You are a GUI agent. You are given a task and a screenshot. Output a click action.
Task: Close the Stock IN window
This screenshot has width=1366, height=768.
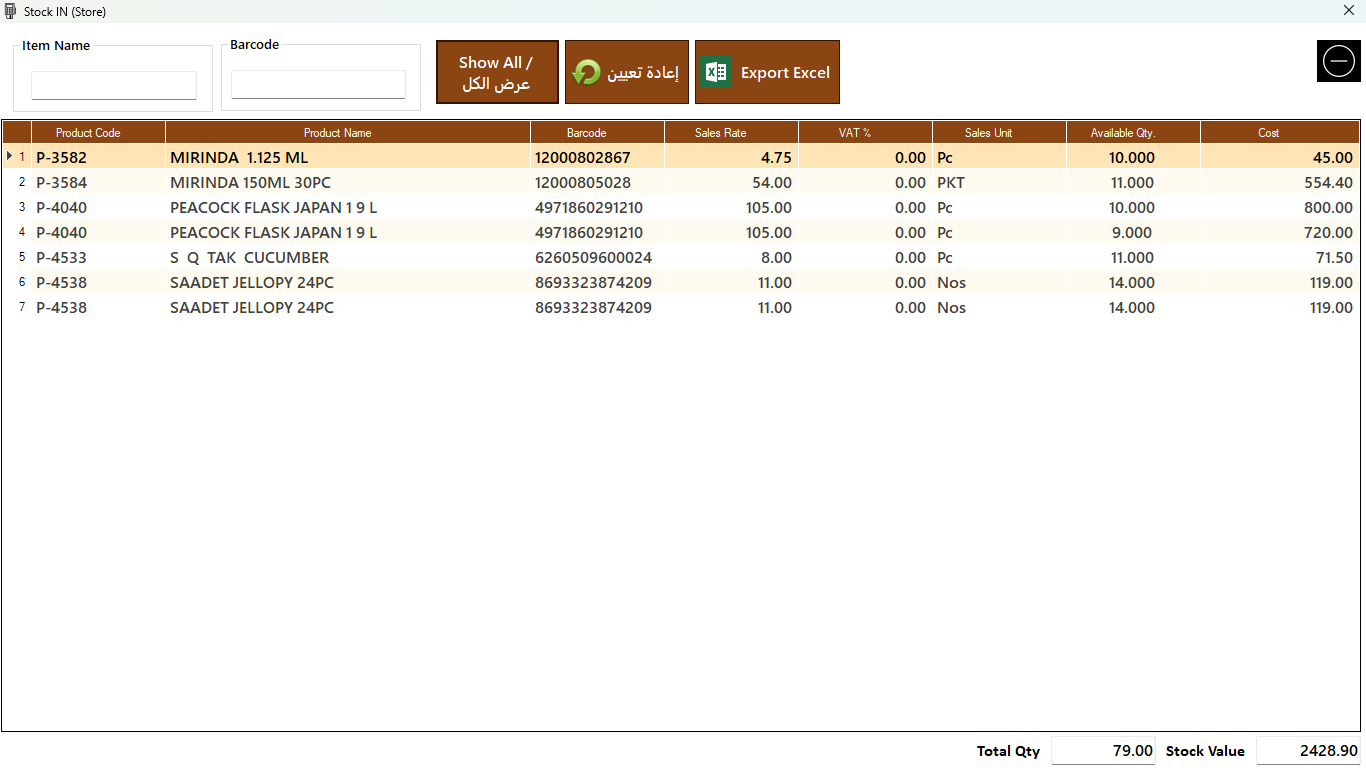[x=1349, y=11]
